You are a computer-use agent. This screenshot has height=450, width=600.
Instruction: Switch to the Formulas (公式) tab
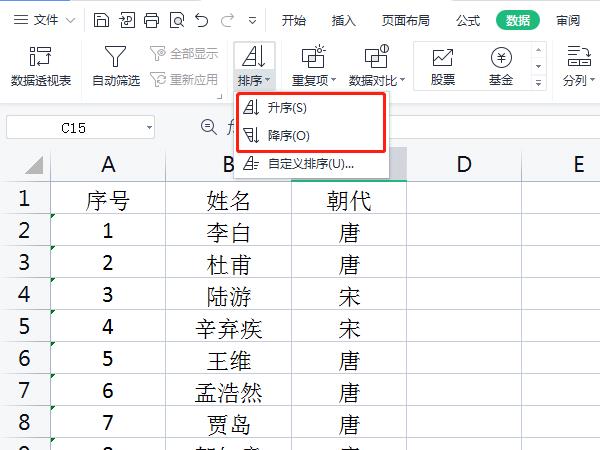467,20
